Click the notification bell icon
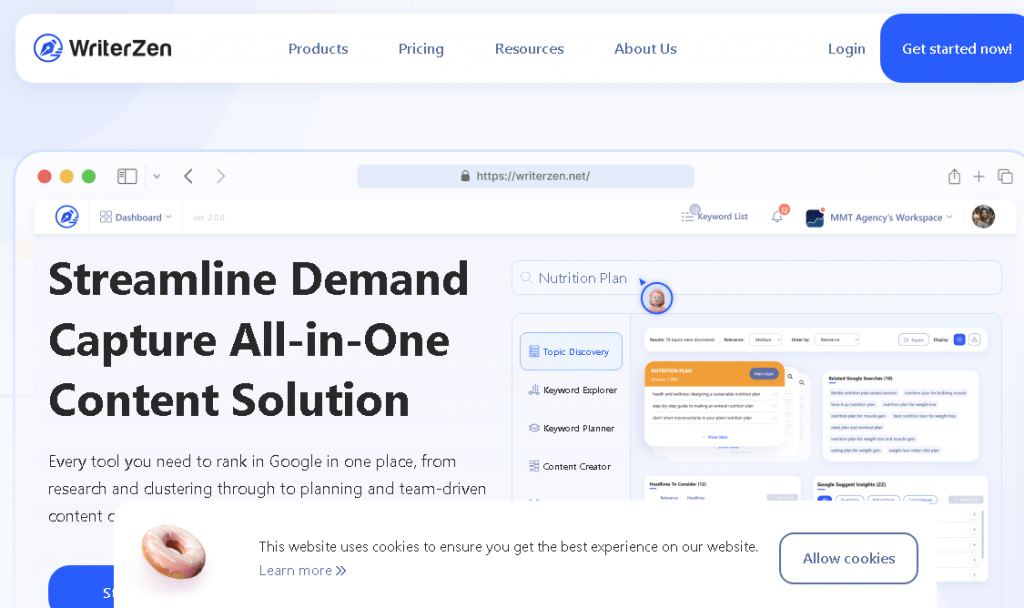 777,217
